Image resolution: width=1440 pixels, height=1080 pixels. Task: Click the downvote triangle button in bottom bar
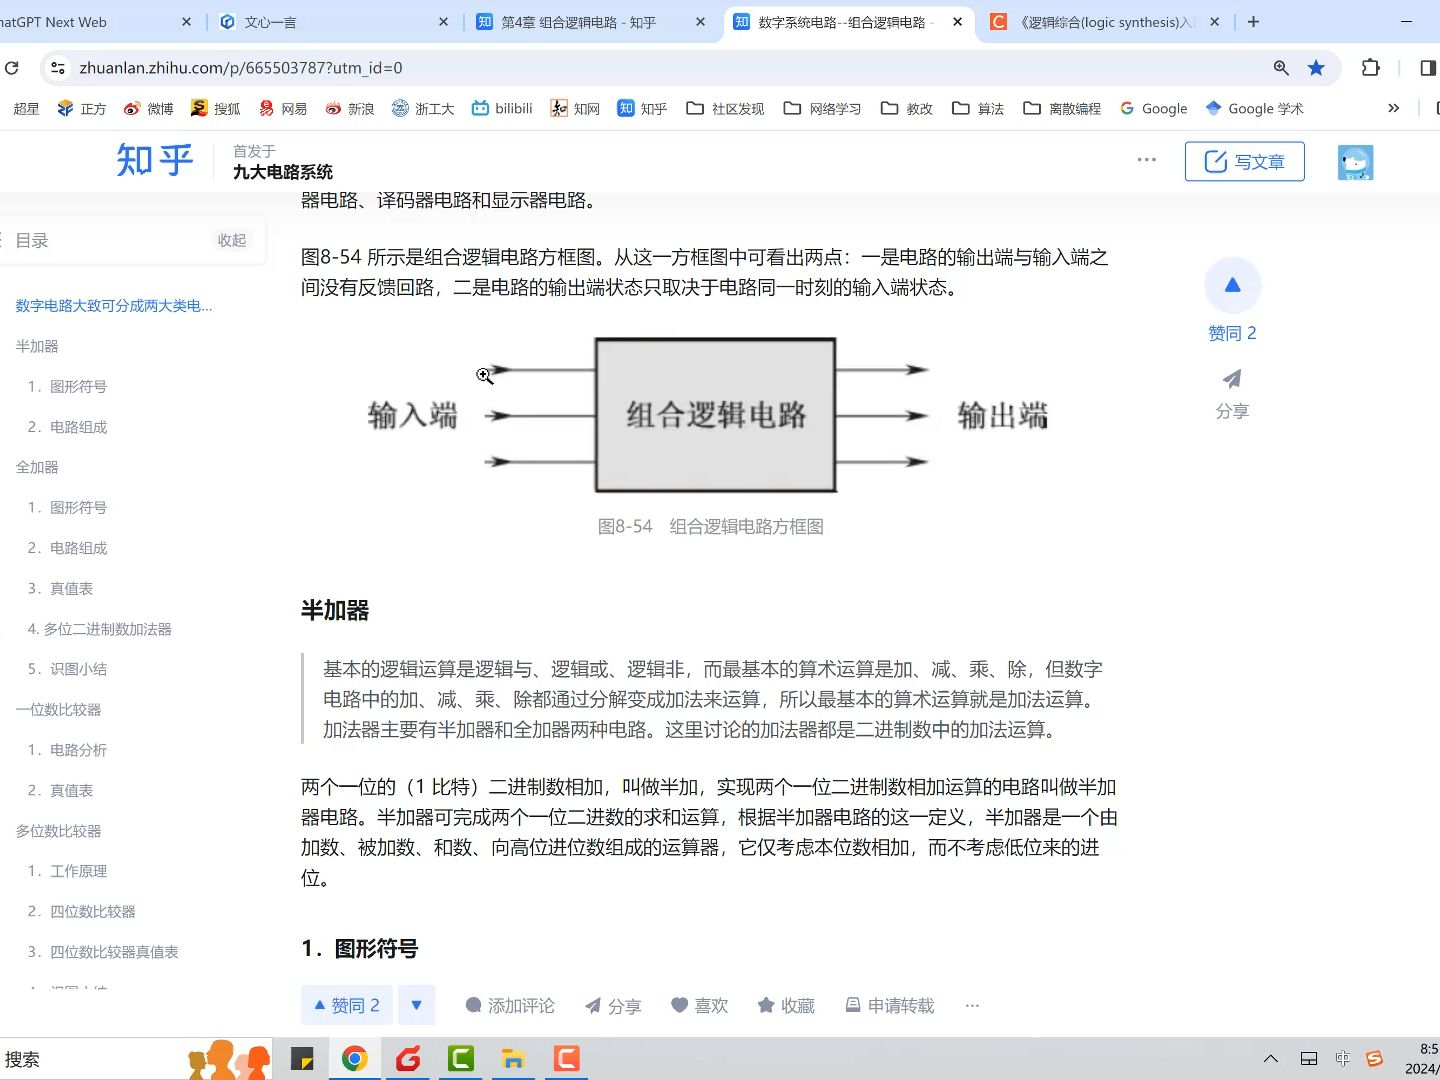pyautogui.click(x=416, y=1005)
